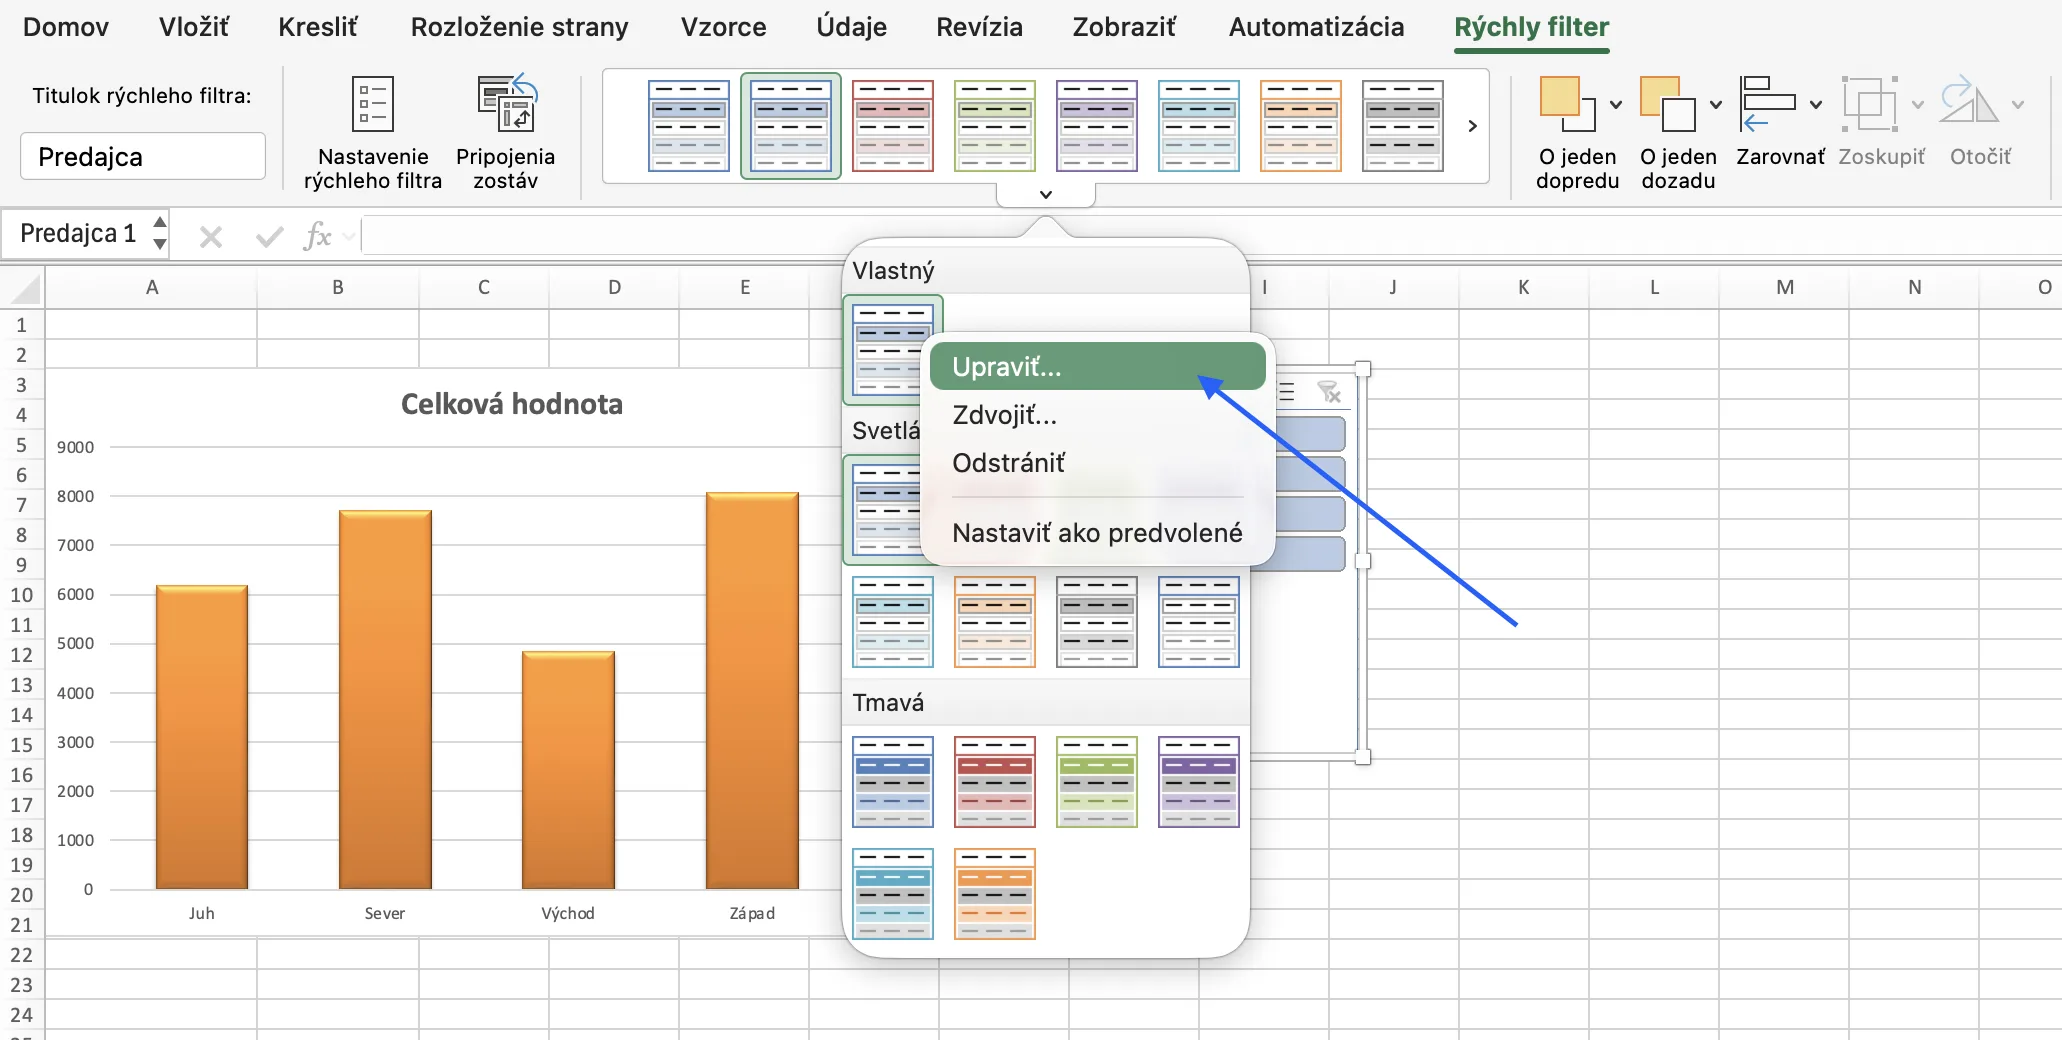Click the cancel X in formula bar
Image resolution: width=2062 pixels, height=1040 pixels.
pyautogui.click(x=211, y=237)
